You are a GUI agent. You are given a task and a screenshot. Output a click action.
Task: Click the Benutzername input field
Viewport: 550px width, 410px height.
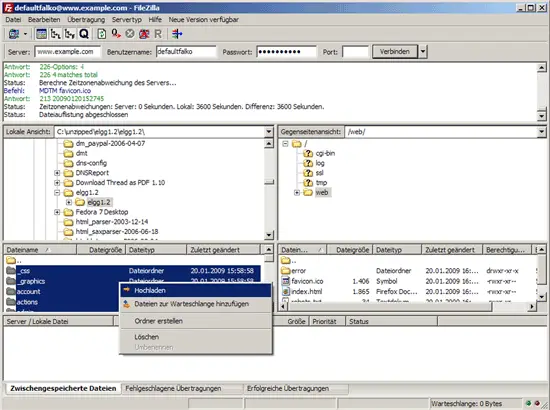pyautogui.click(x=186, y=52)
